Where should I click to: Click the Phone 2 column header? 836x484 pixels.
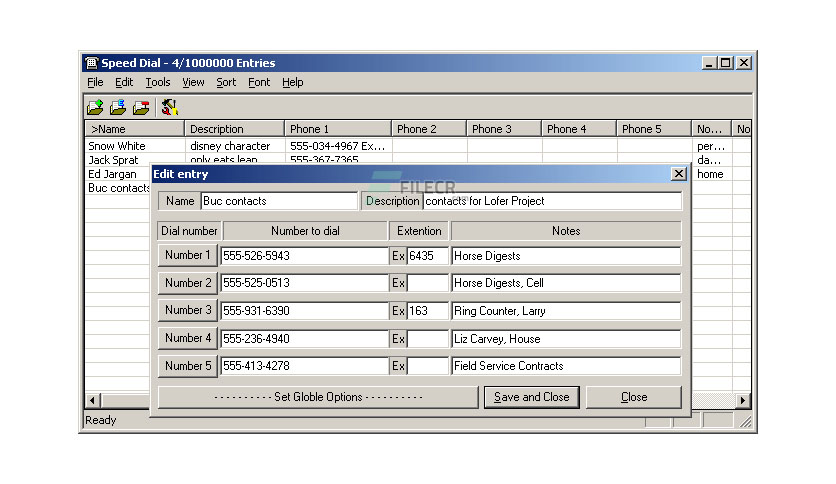click(429, 129)
